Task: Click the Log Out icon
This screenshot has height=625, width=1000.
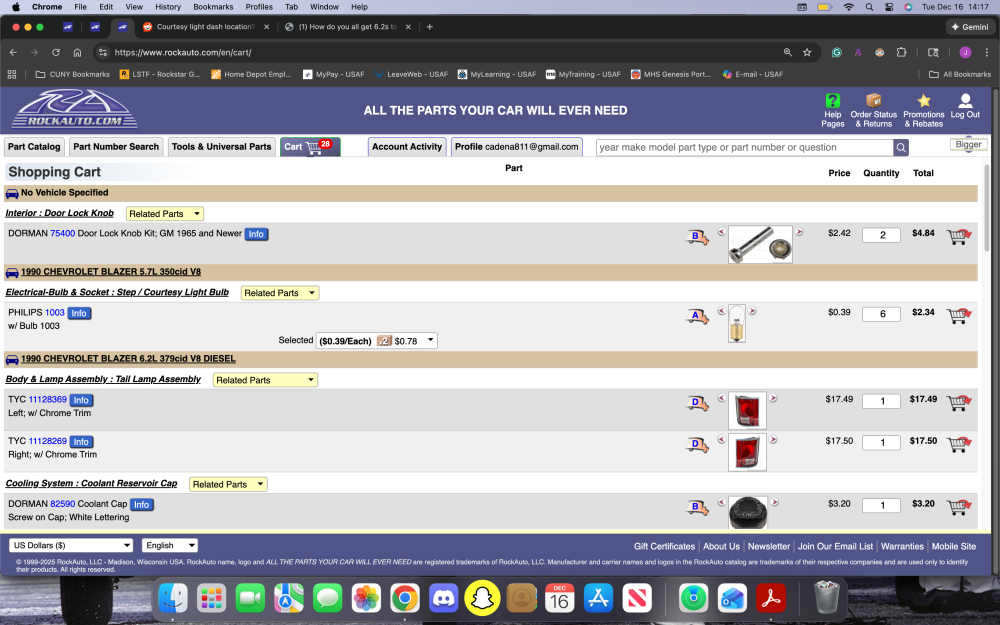Action: click(x=964, y=109)
